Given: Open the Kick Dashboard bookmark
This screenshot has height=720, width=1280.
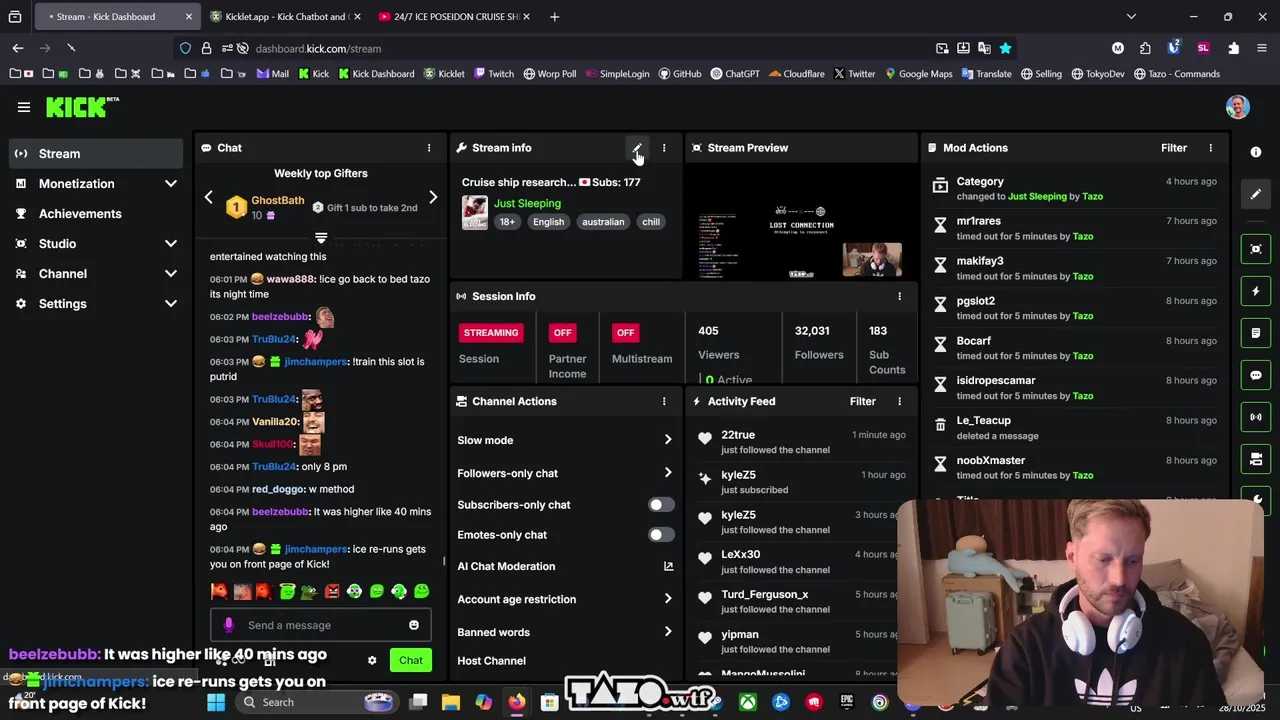Looking at the screenshot, I should pyautogui.click(x=376, y=74).
